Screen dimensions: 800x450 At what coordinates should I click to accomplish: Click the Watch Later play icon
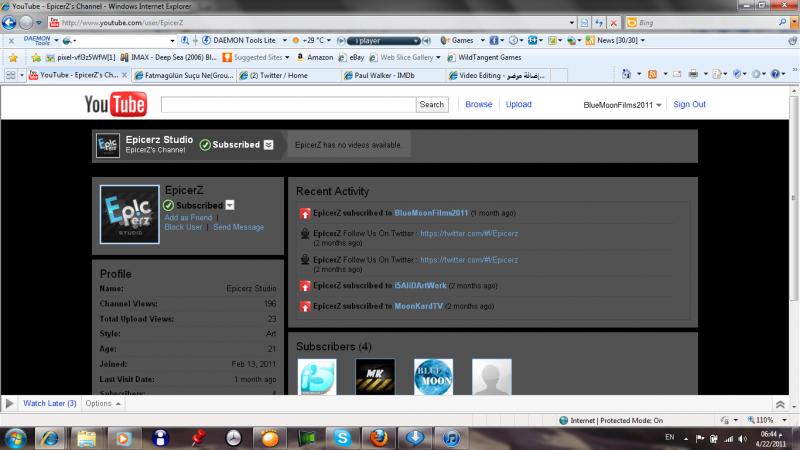coord(9,404)
